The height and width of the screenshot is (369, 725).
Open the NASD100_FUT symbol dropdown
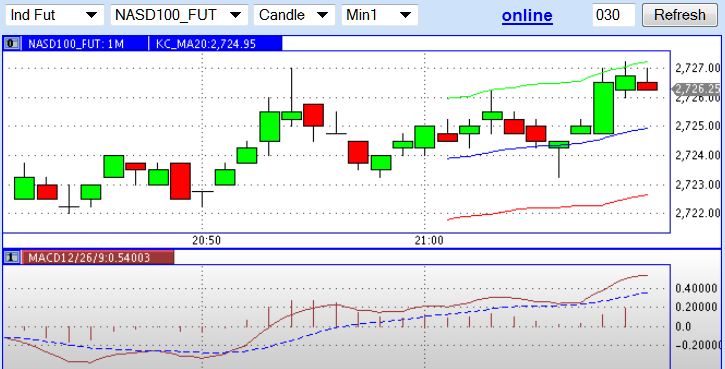click(179, 15)
